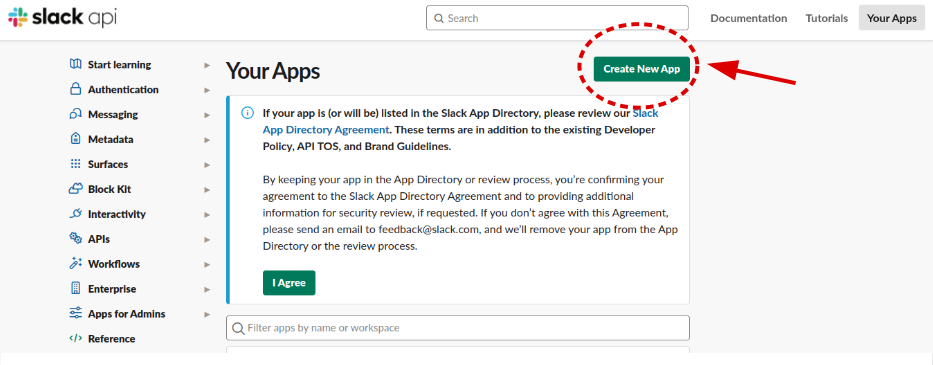Viewport: 933px width, 365px height.
Task: Select Metadata in sidebar
Action: click(x=111, y=139)
